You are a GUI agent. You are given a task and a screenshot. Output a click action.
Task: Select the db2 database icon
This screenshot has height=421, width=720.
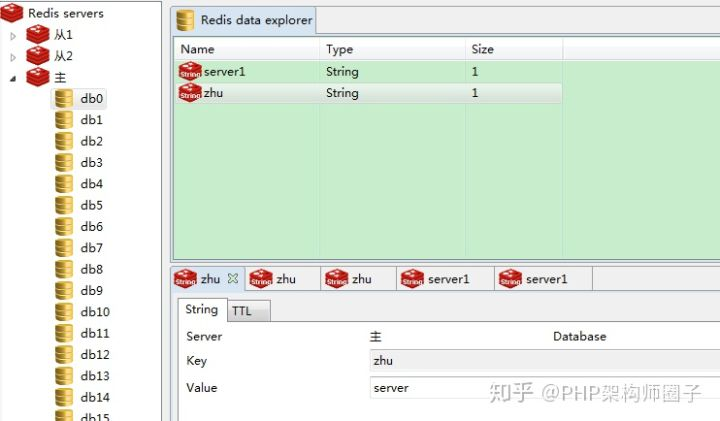(64, 141)
